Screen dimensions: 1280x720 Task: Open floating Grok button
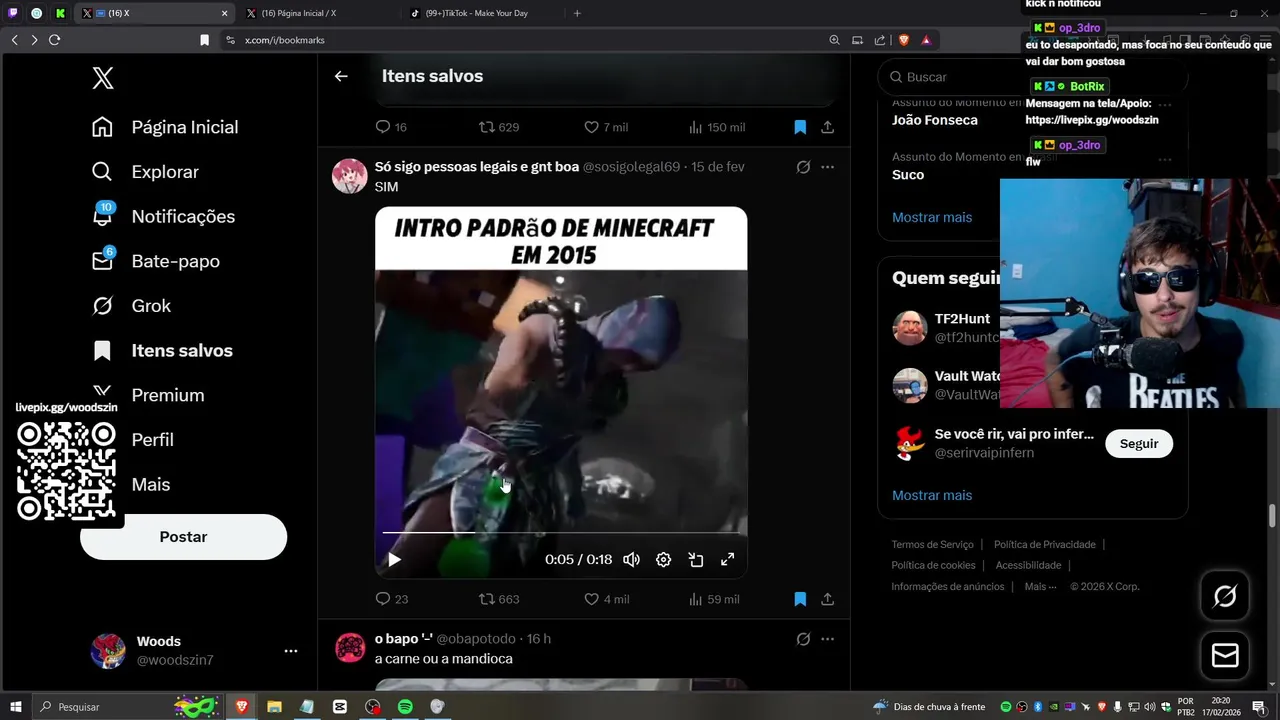(1225, 597)
